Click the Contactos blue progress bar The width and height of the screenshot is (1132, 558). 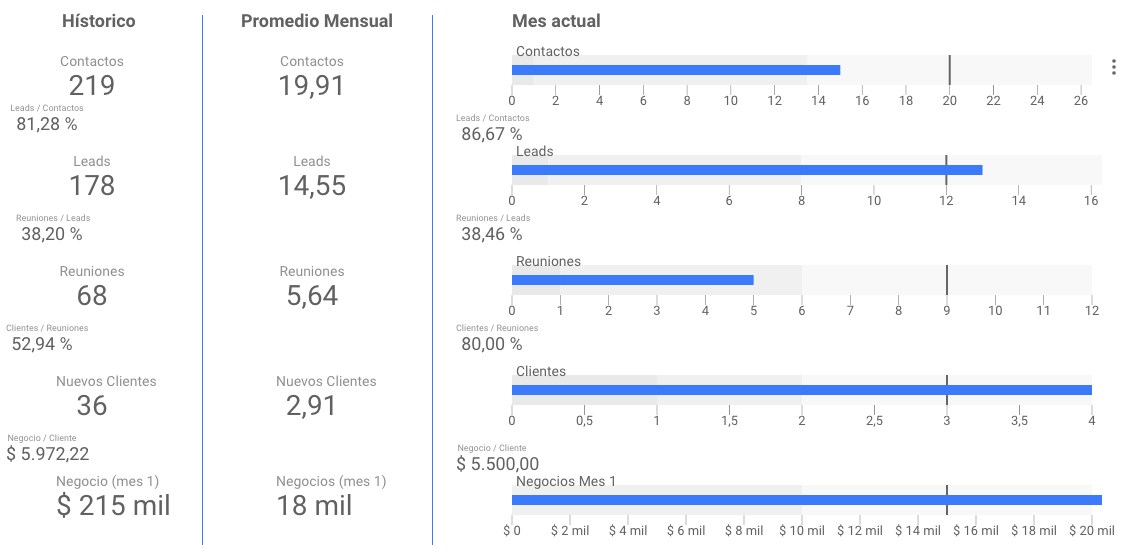[x=675, y=70]
